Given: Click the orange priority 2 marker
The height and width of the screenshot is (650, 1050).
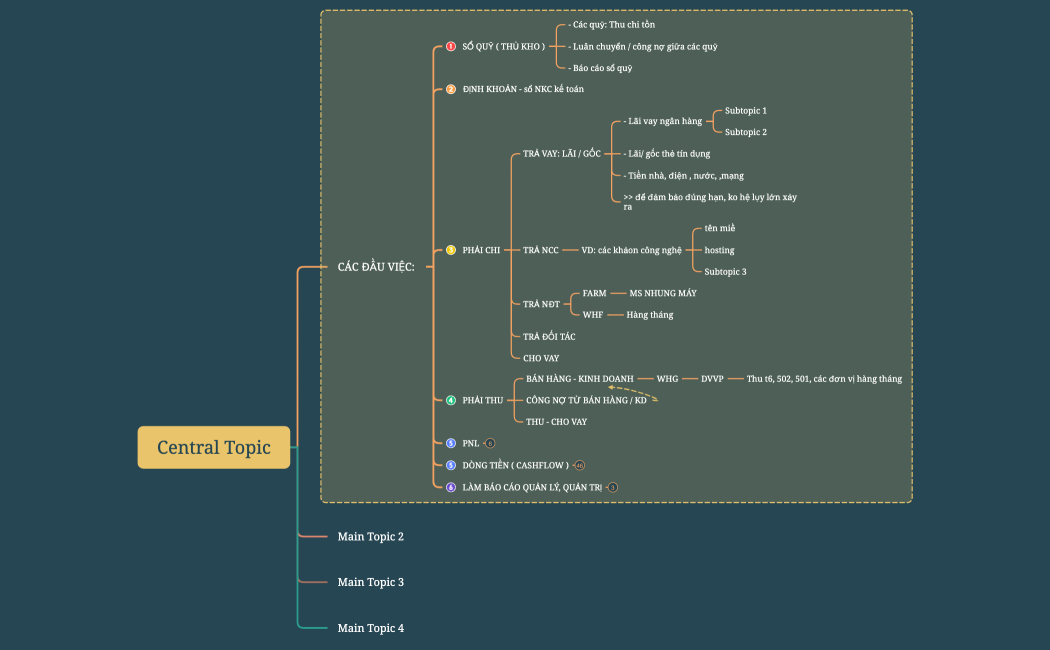Looking at the screenshot, I should [x=451, y=89].
